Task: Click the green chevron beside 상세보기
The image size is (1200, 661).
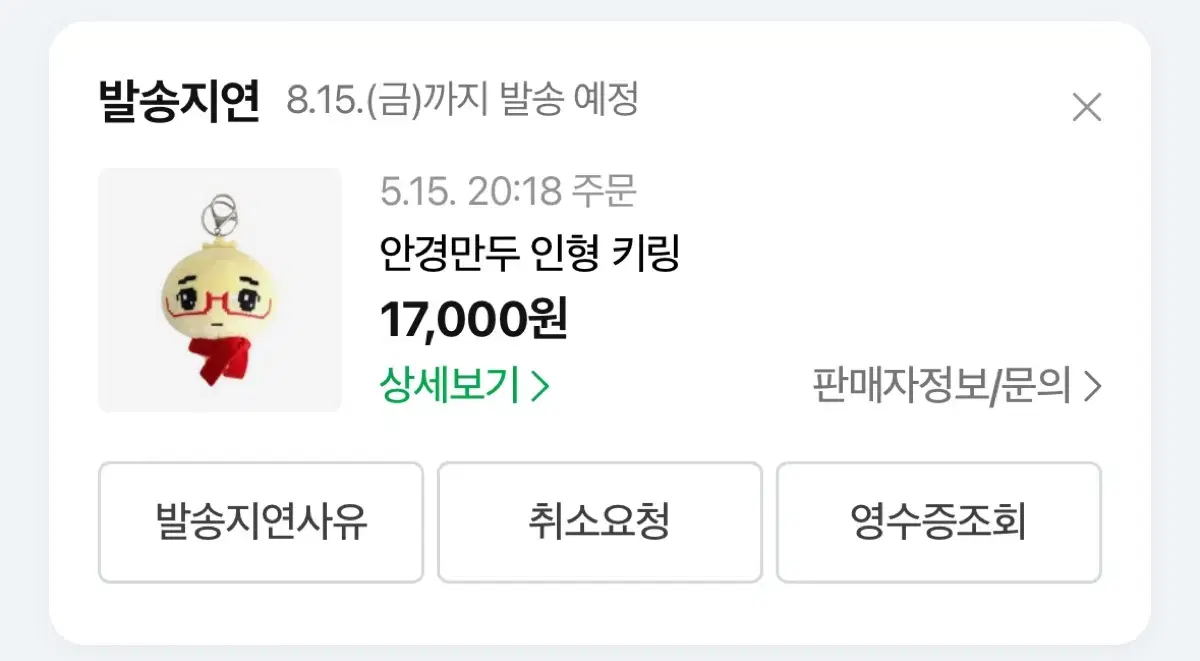Action: coord(540,386)
